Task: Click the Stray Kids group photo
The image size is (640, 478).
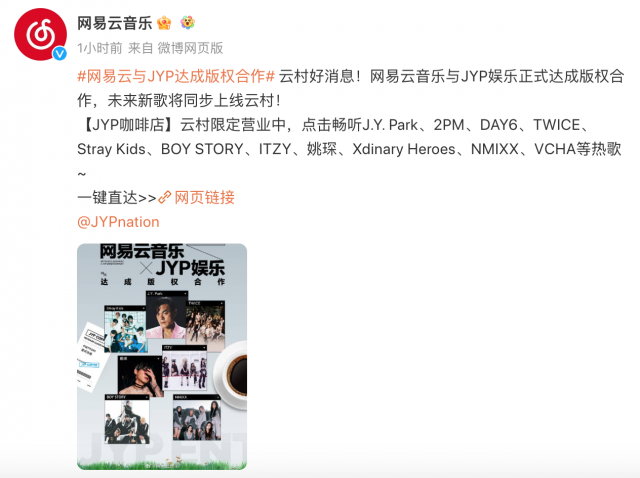Action: point(125,329)
